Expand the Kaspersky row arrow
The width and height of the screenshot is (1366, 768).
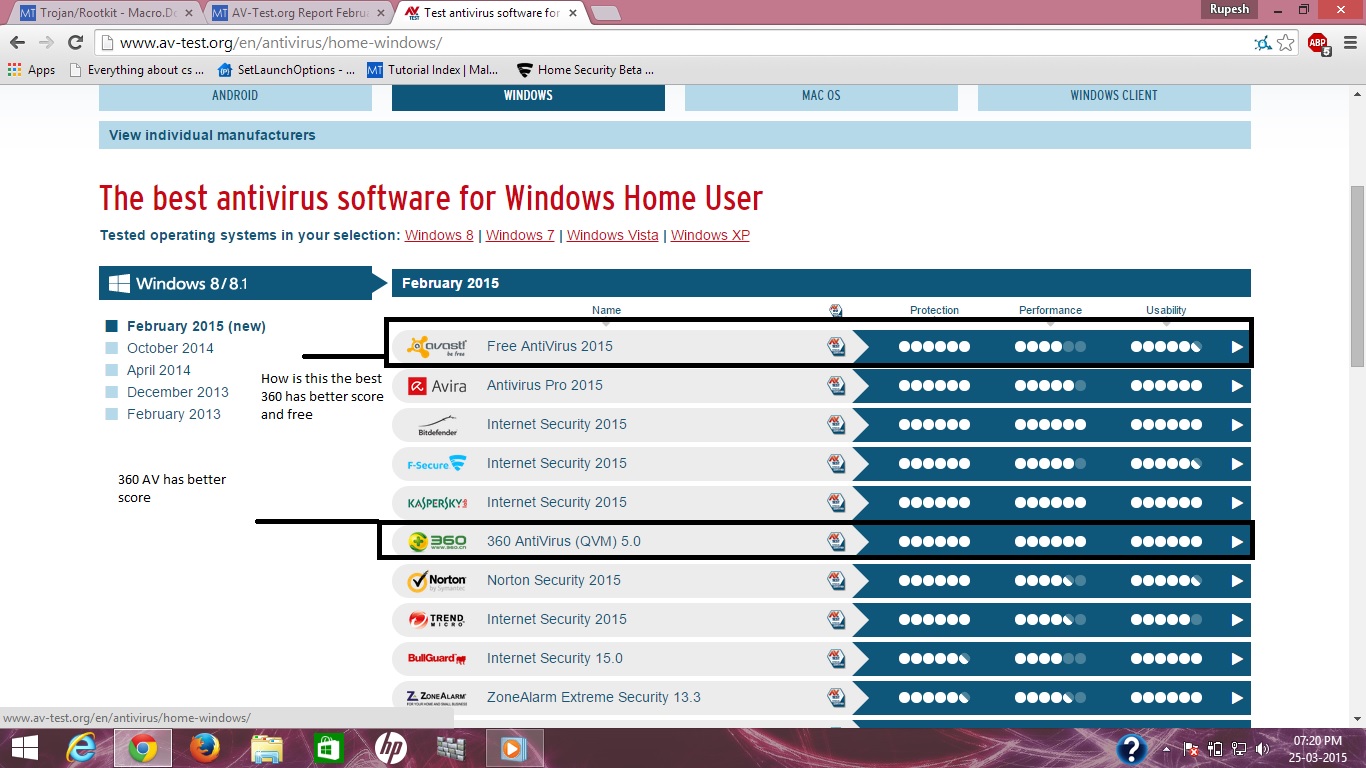pyautogui.click(x=1237, y=503)
